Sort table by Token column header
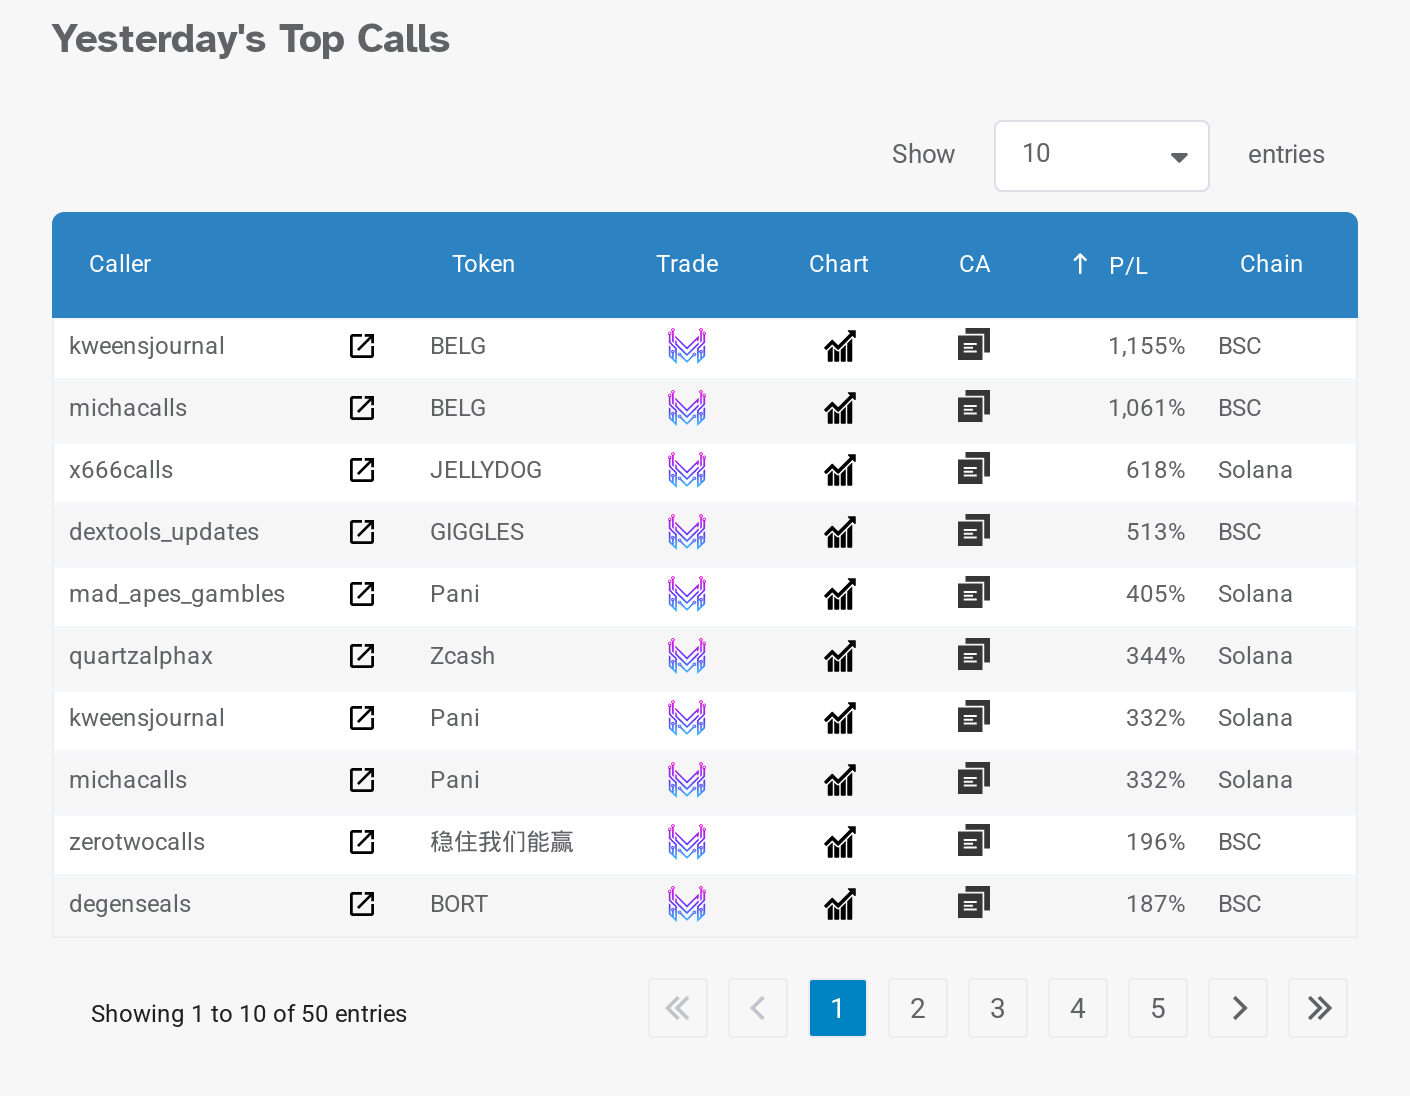The image size is (1410, 1096). point(483,264)
